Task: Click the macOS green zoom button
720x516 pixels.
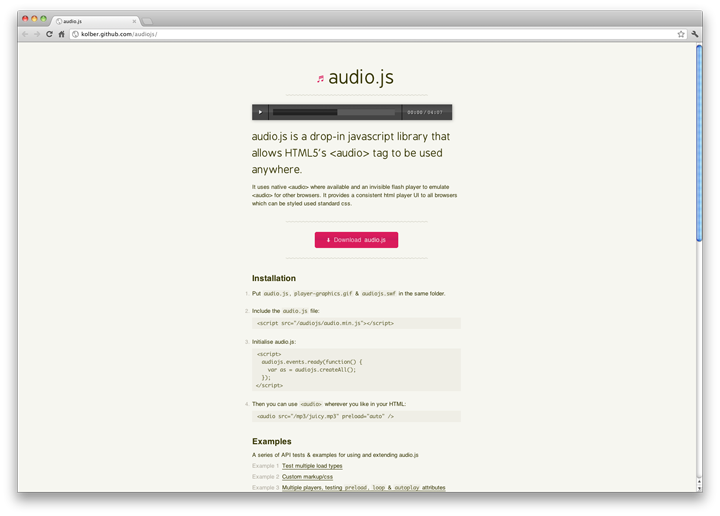Action: [43, 19]
